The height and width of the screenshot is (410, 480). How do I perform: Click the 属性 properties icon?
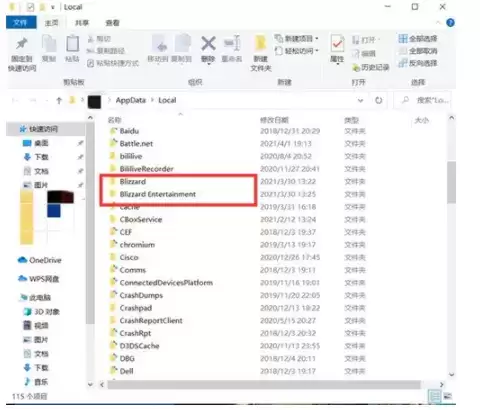click(x=337, y=44)
